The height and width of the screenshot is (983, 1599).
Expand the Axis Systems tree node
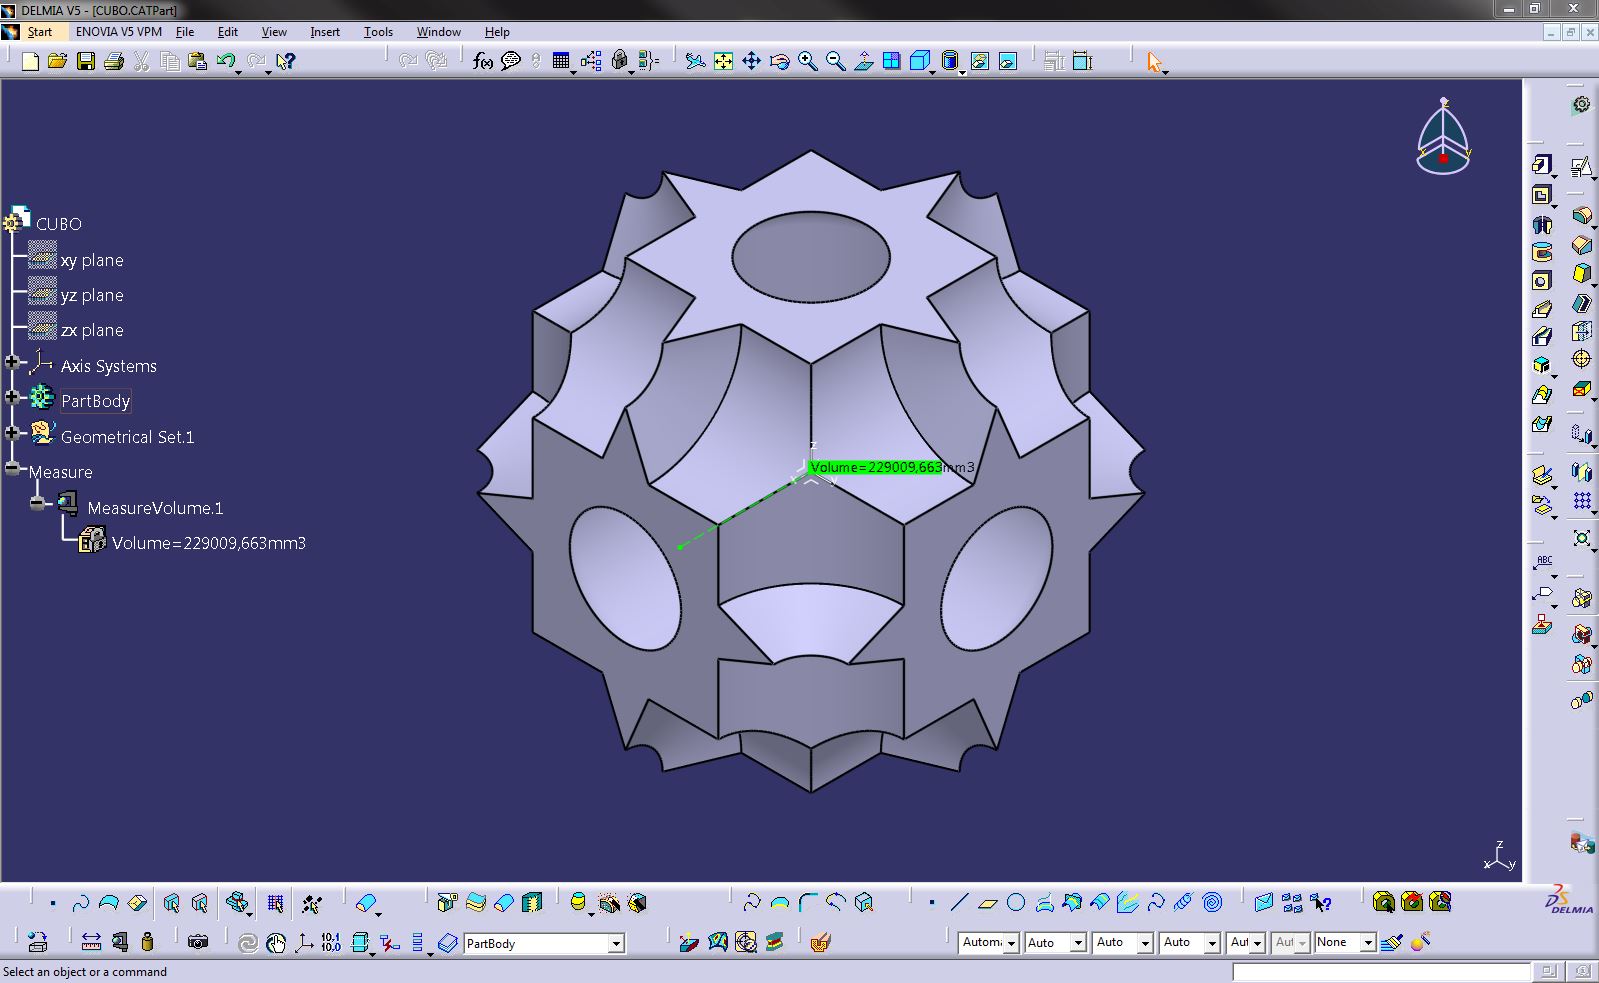(12, 362)
